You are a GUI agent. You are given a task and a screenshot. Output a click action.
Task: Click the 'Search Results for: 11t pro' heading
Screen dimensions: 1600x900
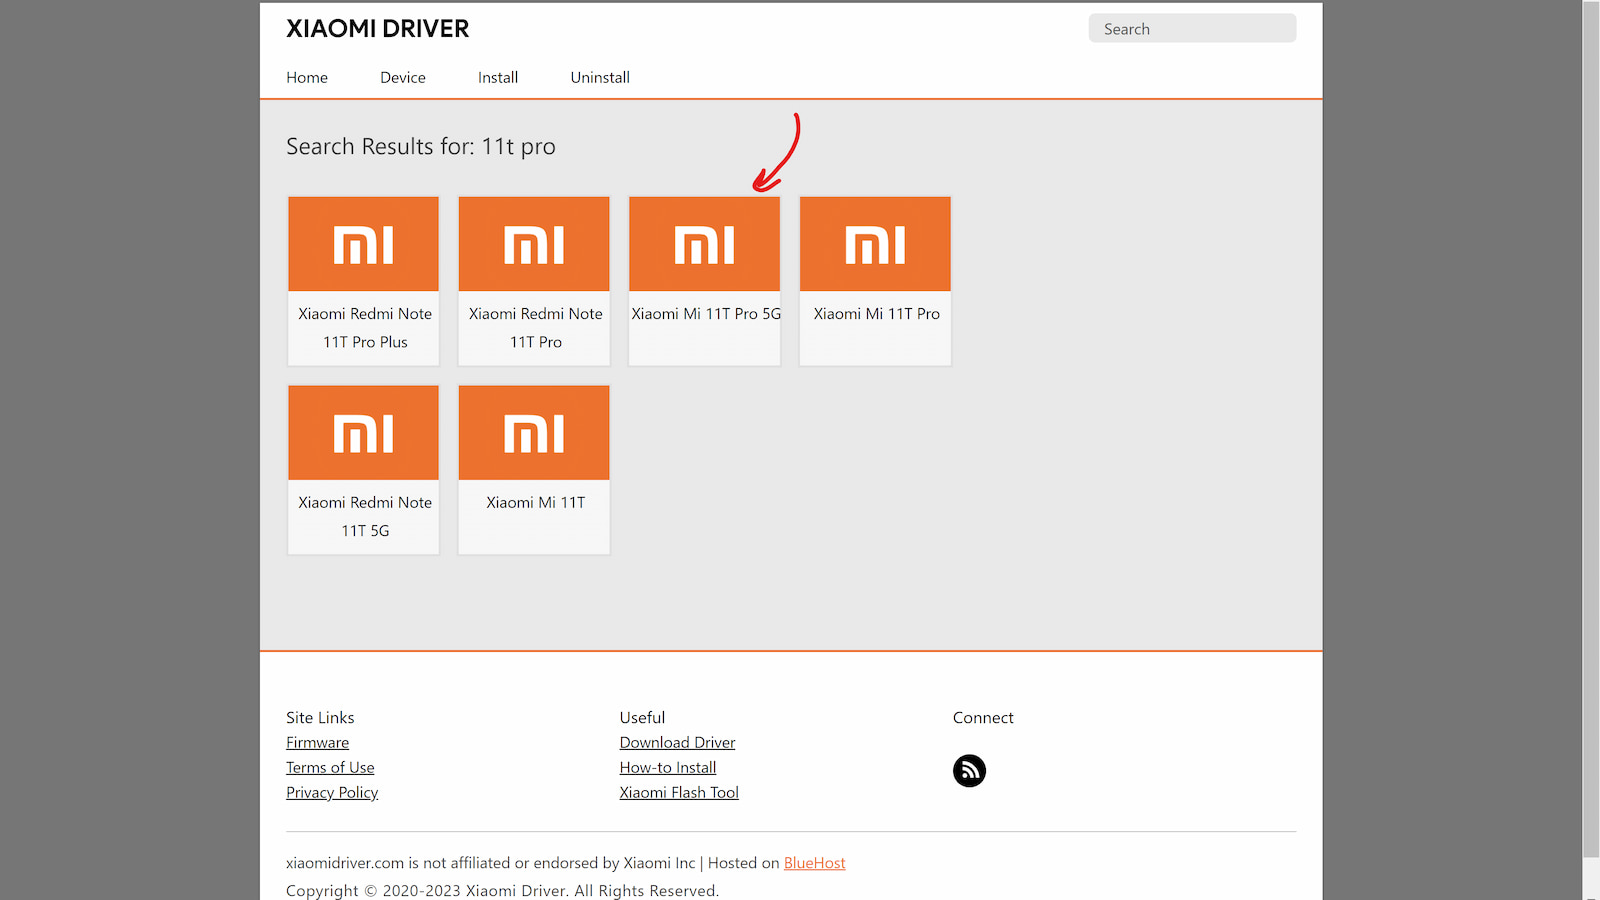click(421, 147)
